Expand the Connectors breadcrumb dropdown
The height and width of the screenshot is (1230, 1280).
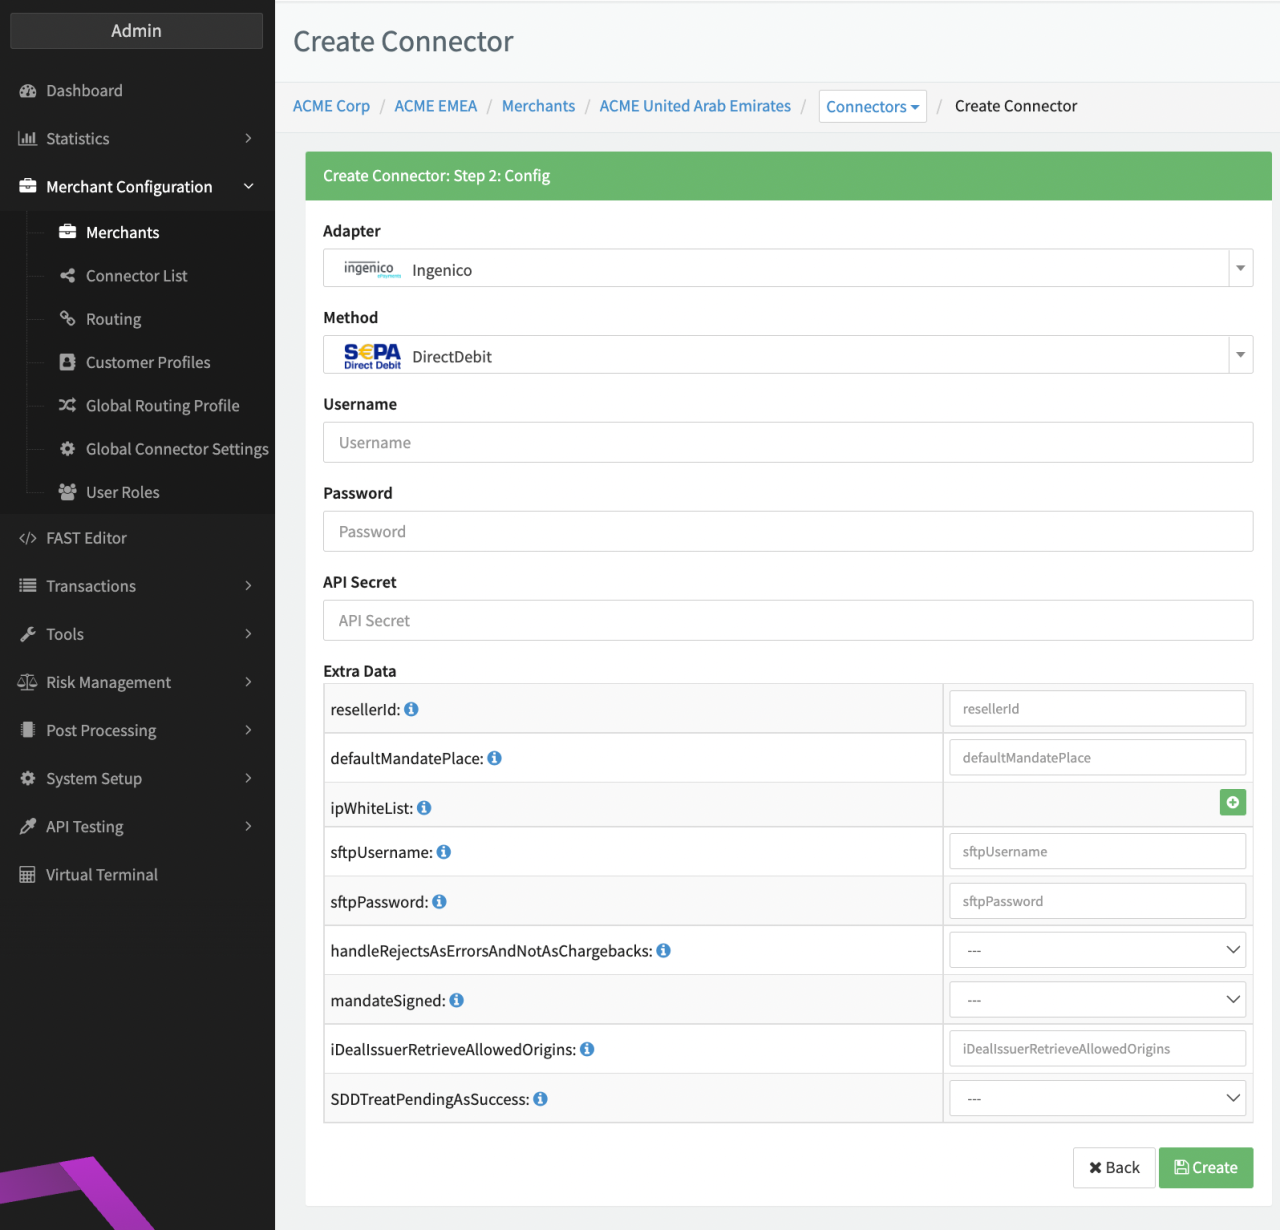click(x=872, y=107)
